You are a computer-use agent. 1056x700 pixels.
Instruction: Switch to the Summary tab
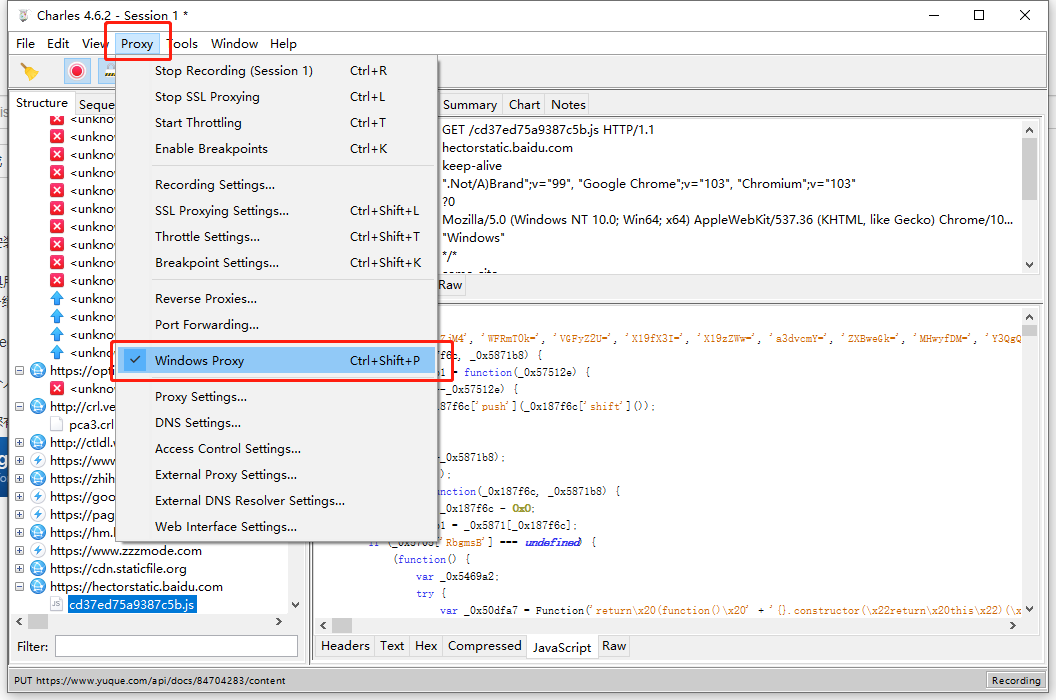(470, 104)
